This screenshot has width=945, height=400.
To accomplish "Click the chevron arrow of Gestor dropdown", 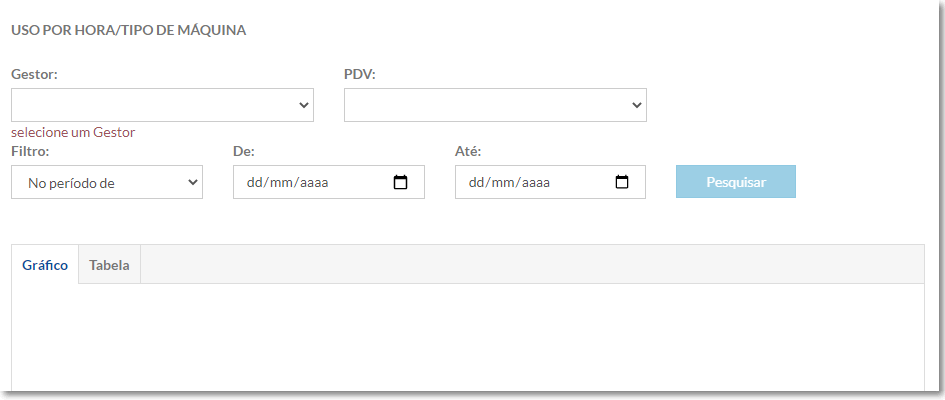I will [x=304, y=105].
